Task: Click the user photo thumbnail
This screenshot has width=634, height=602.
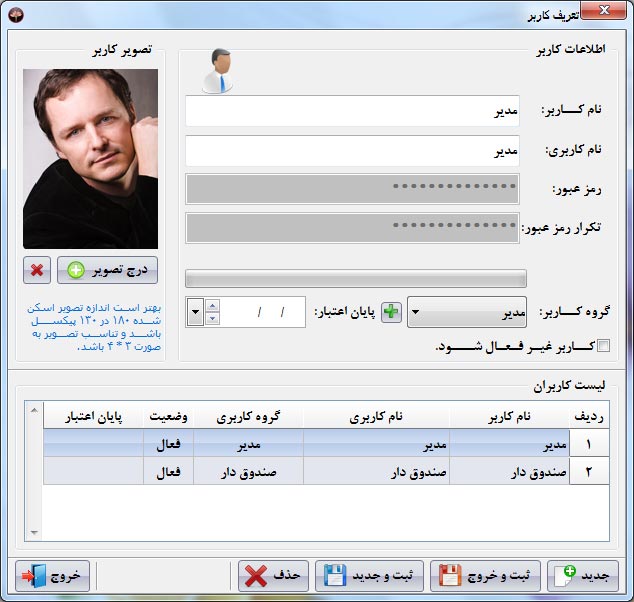Action: pos(90,159)
